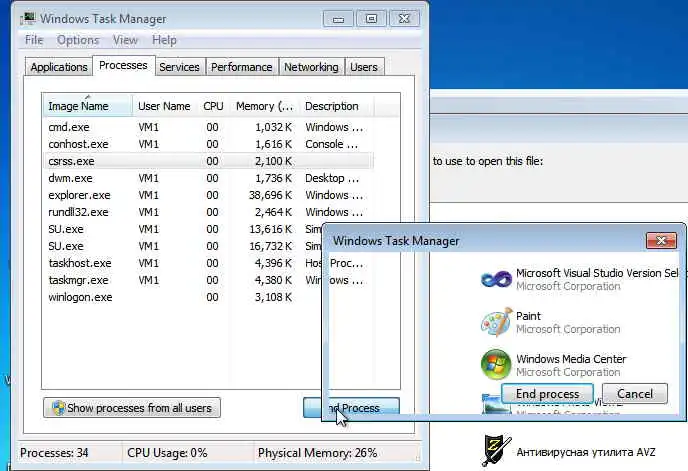688x471 pixels.
Task: Click the Processes: 34 status bar entry
Action: (54, 453)
